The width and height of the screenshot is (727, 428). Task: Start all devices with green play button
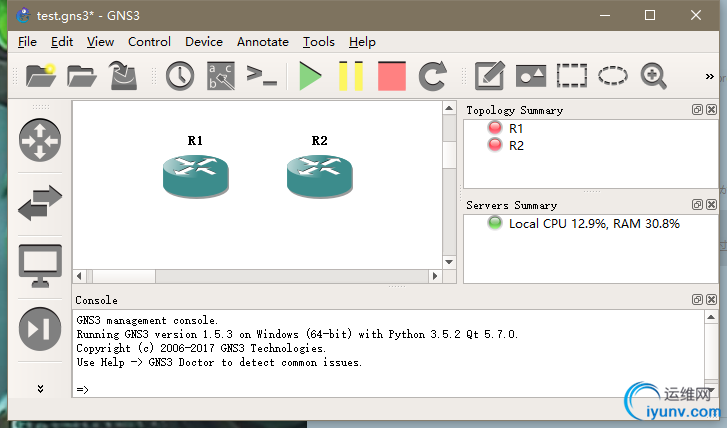(x=310, y=76)
